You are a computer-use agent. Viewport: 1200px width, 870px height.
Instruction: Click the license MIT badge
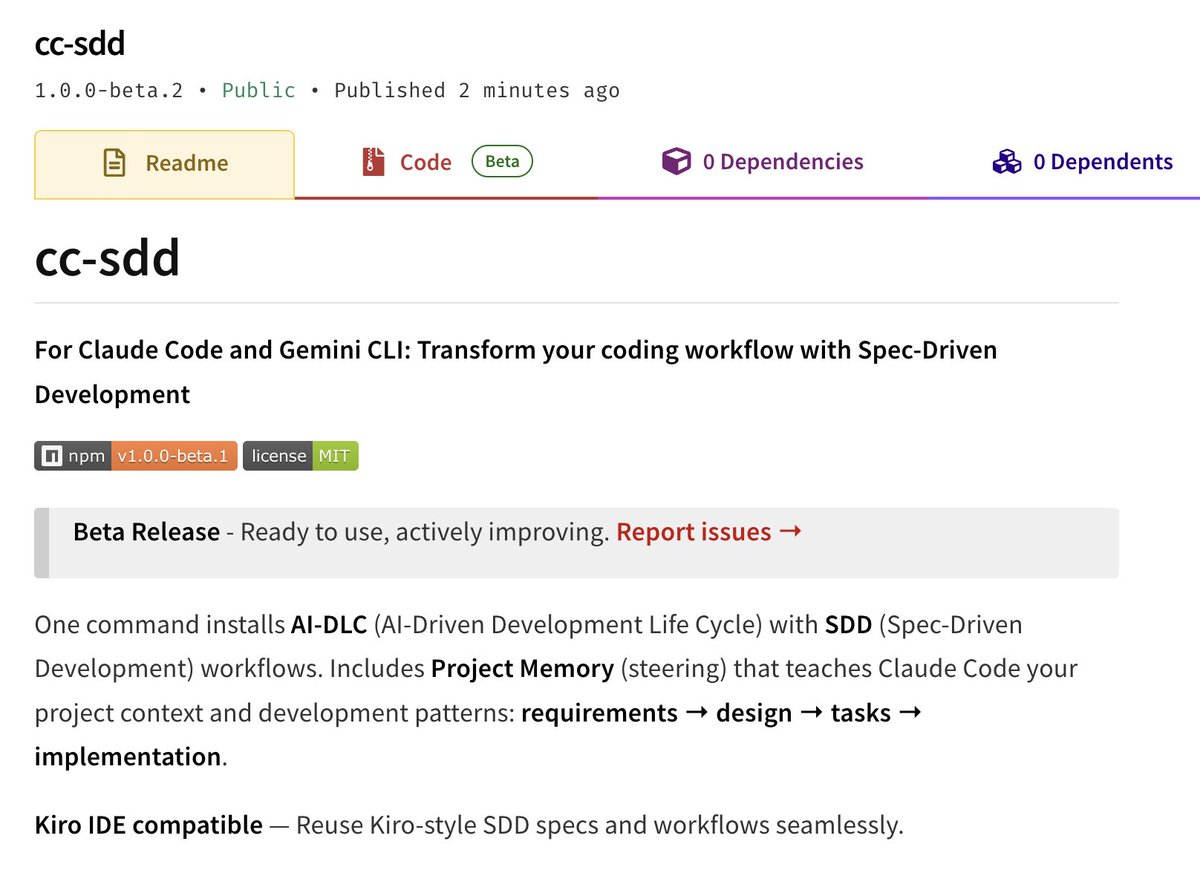pyautogui.click(x=300, y=456)
